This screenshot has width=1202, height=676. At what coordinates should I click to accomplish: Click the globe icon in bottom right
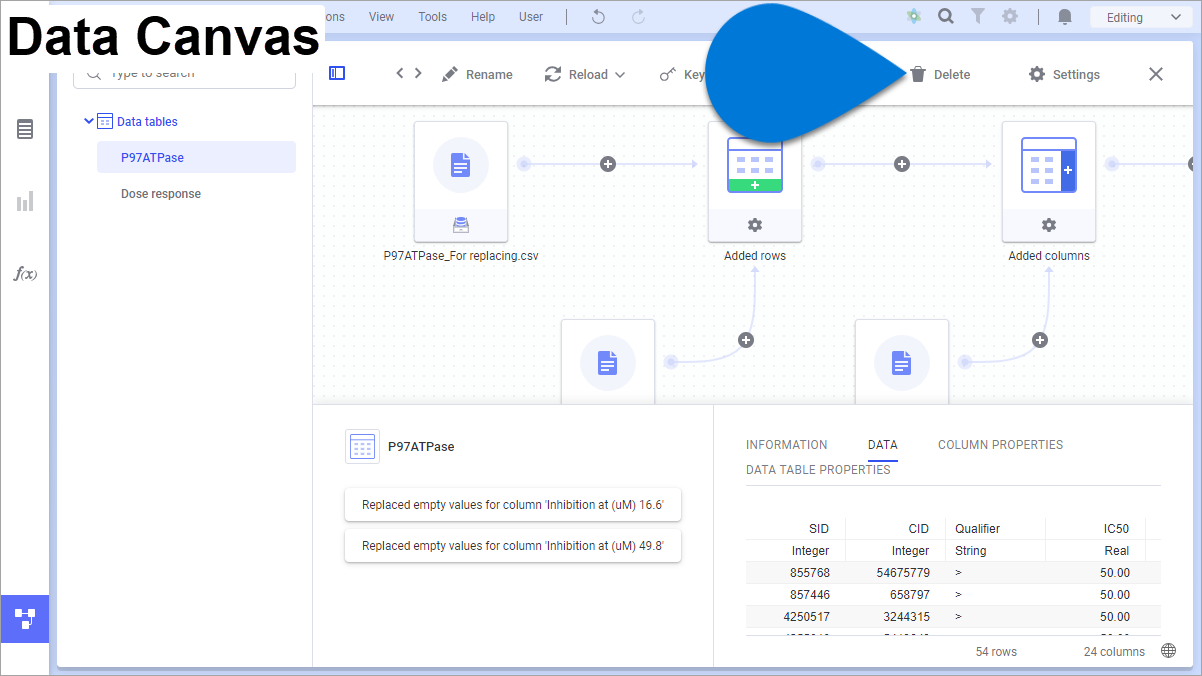tap(1168, 651)
